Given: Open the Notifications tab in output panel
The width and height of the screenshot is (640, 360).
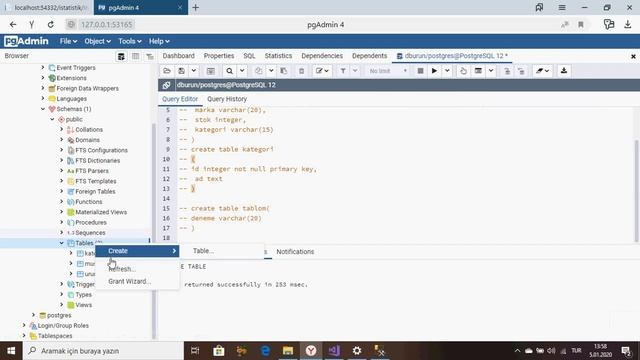Looking at the screenshot, I should (295, 252).
